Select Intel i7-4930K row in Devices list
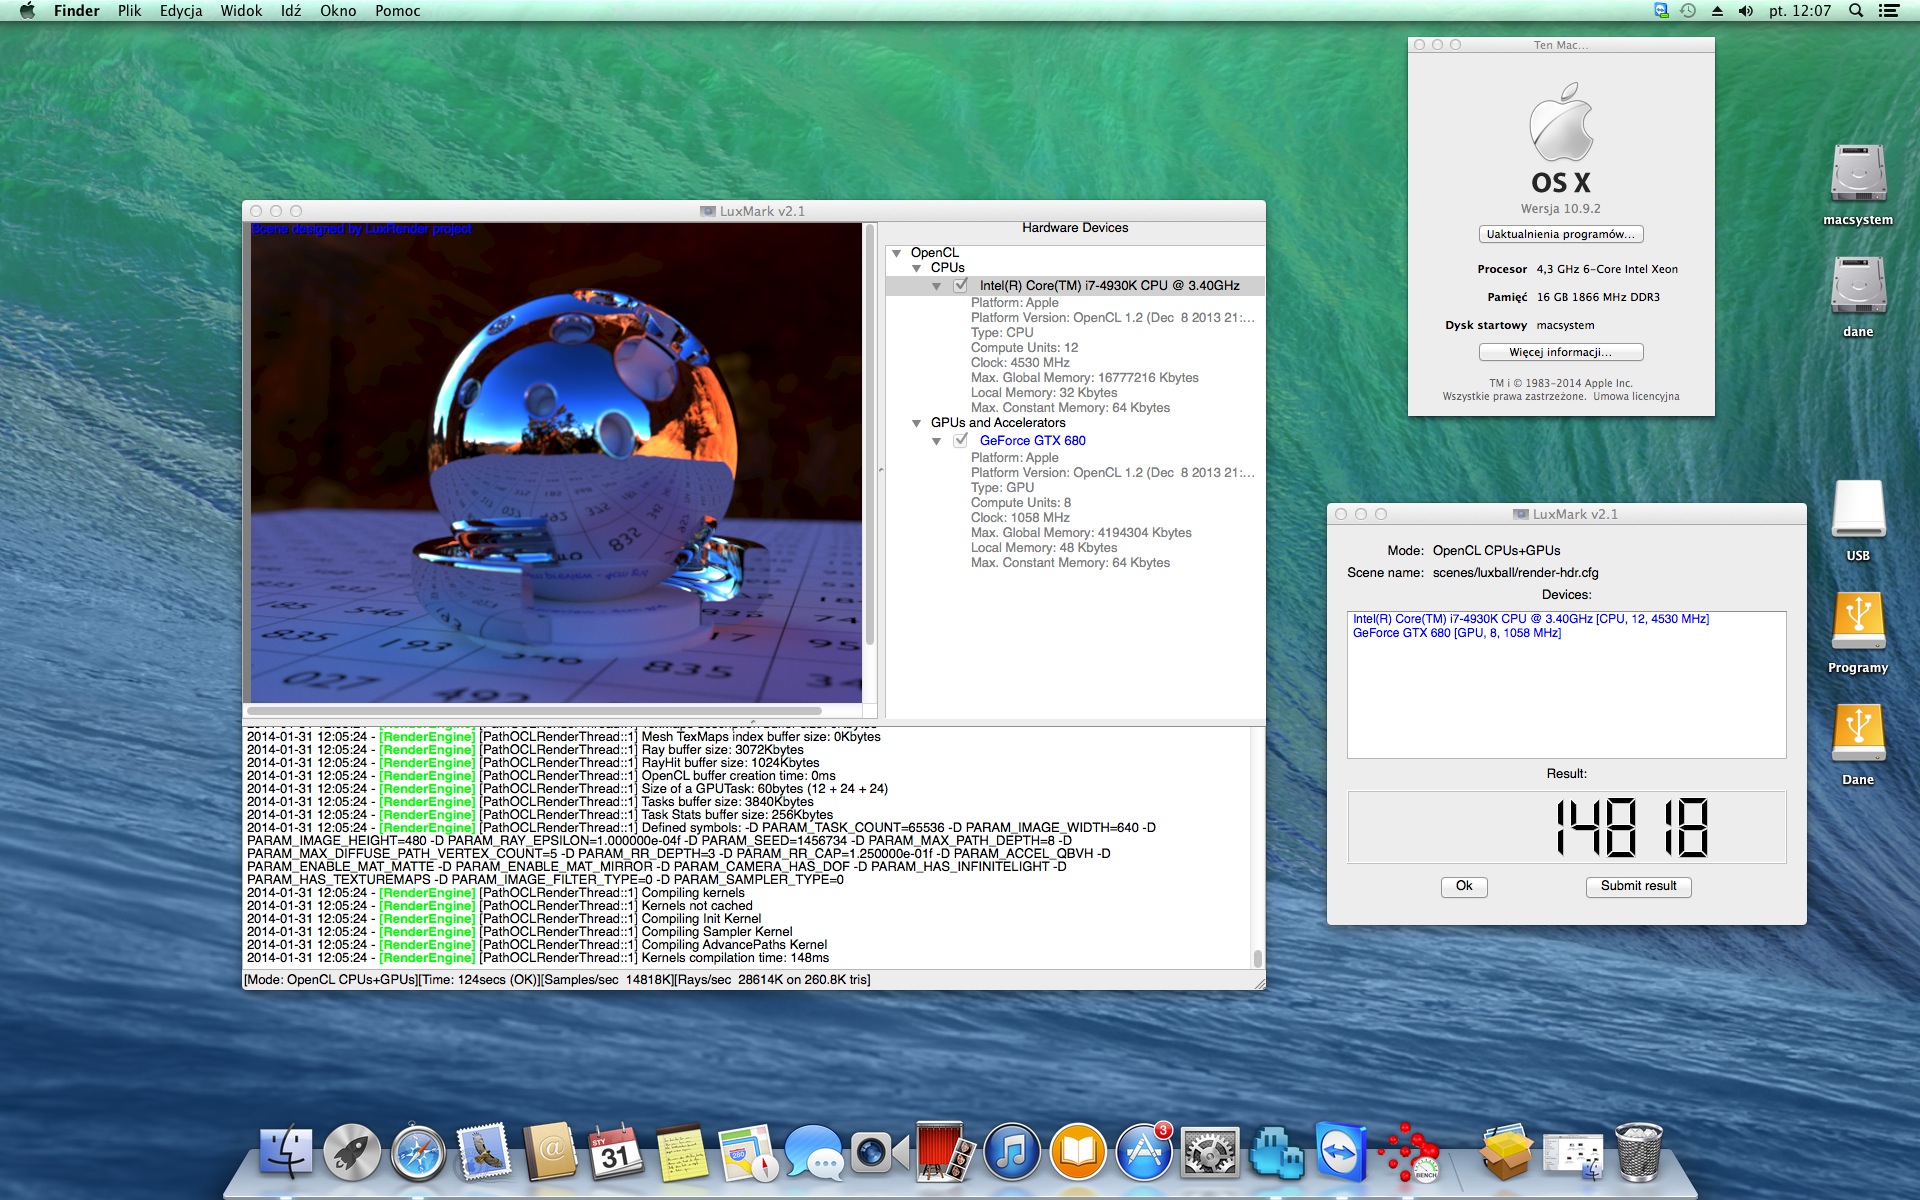1920x1200 pixels. [x=1531, y=619]
